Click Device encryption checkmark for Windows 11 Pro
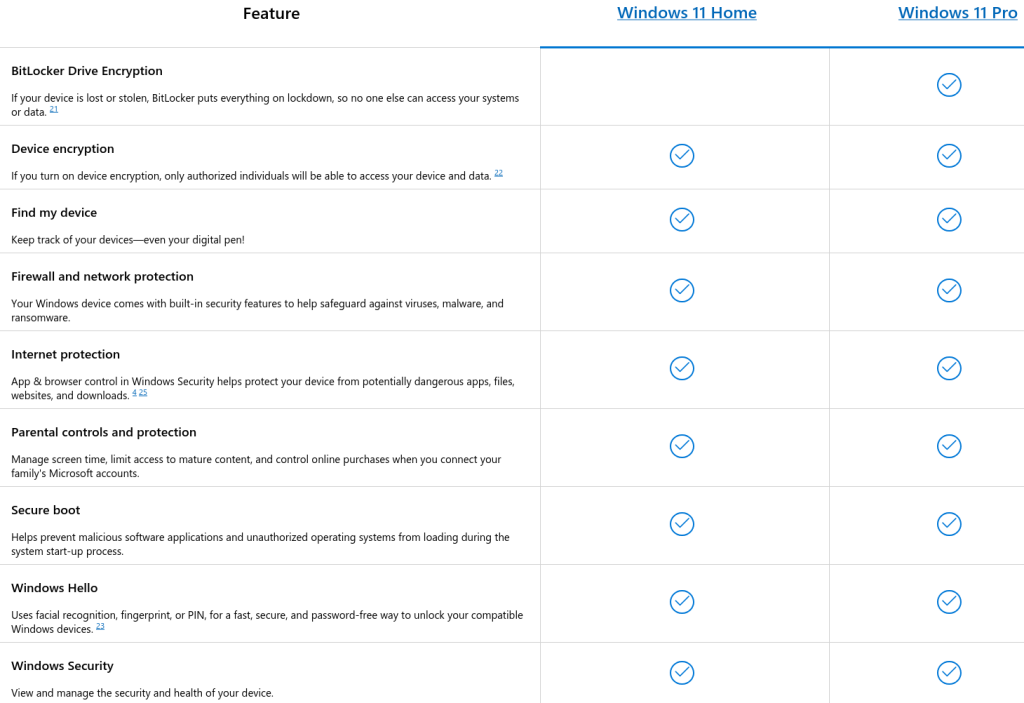This screenshot has width=1024, height=703. 949,155
